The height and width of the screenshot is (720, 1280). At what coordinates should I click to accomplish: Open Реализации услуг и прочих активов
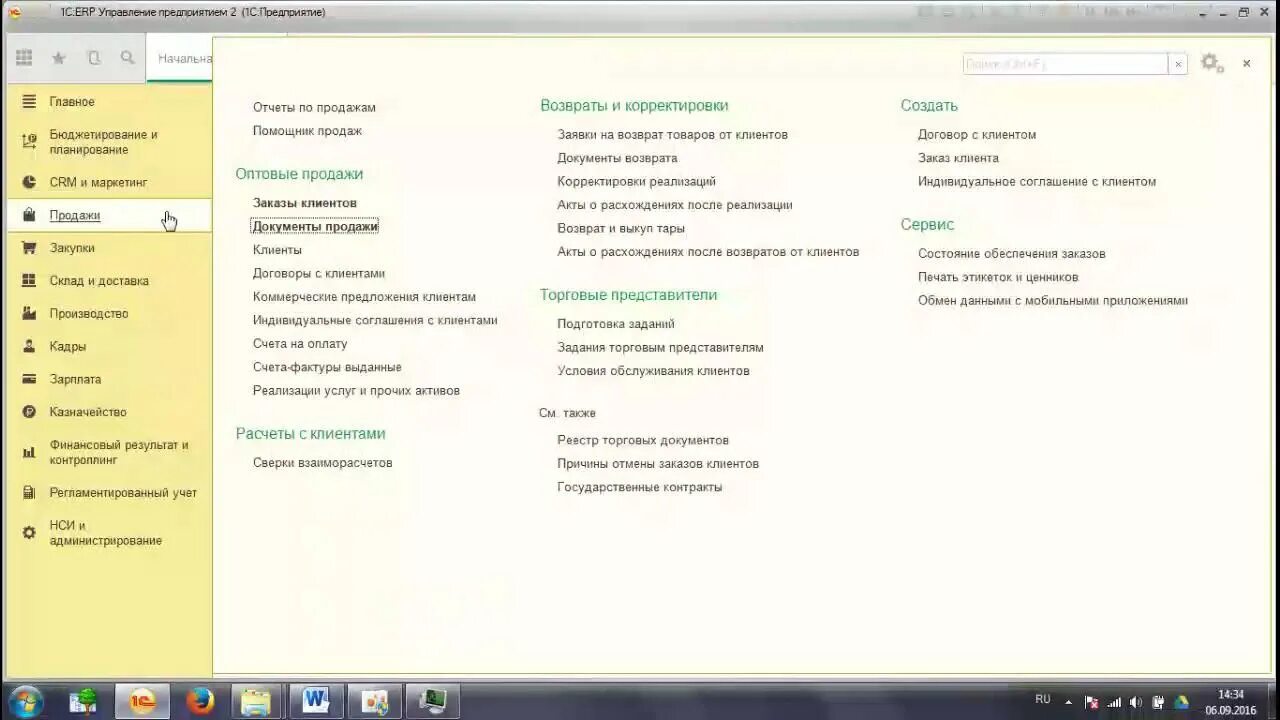356,391
